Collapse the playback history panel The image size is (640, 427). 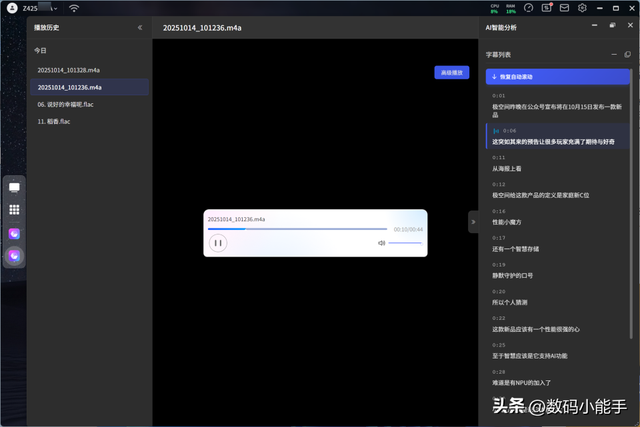[139, 28]
